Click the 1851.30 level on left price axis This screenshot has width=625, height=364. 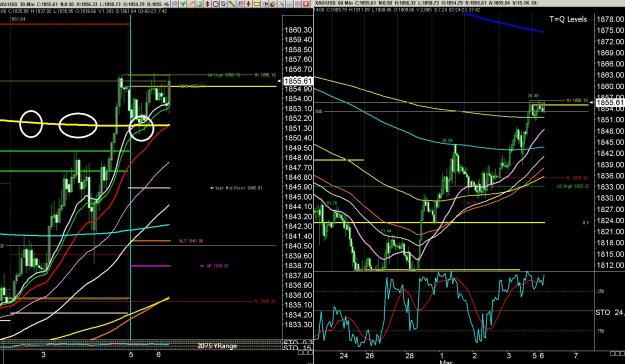298,128
